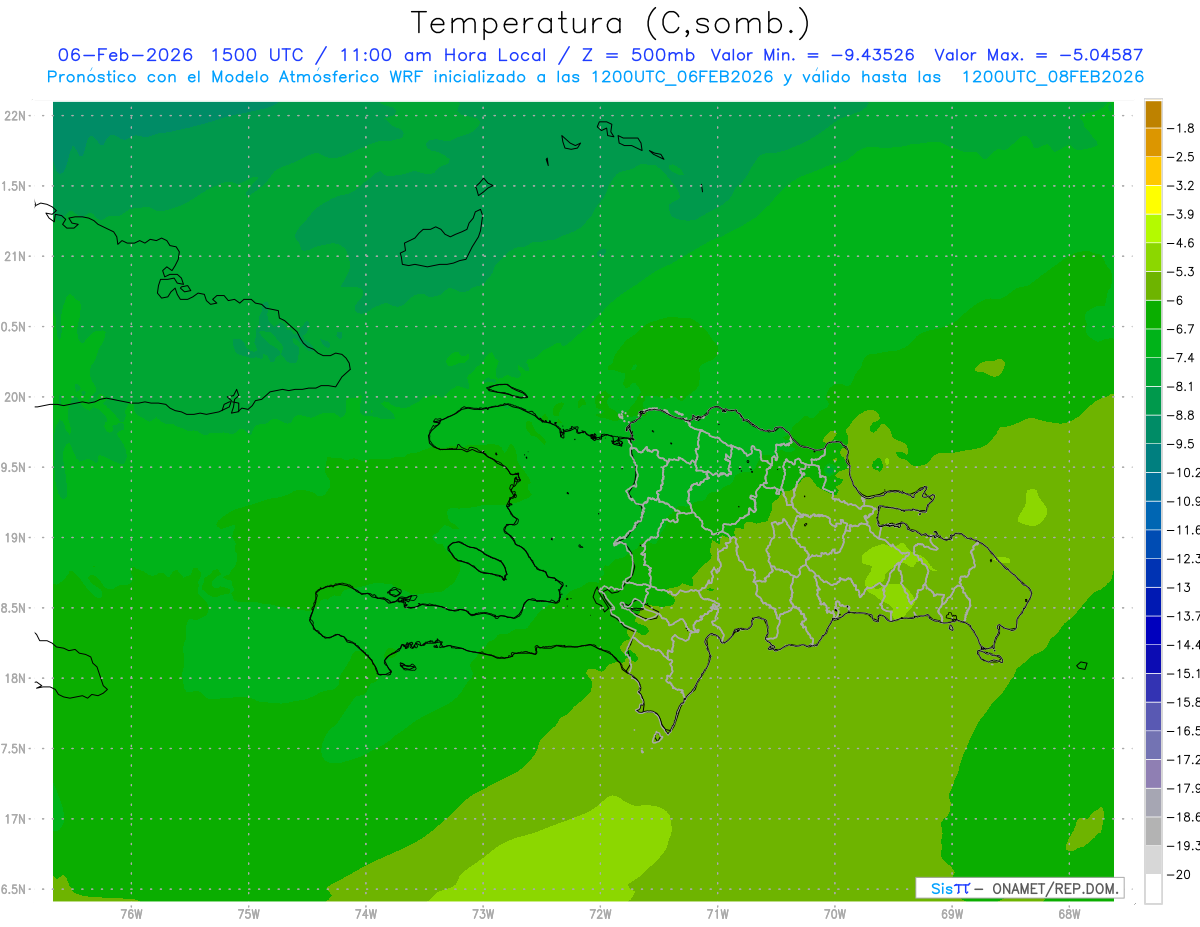Click the "-4.6" color scale label
Image resolution: width=1200 pixels, height=927 pixels.
pos(1182,243)
